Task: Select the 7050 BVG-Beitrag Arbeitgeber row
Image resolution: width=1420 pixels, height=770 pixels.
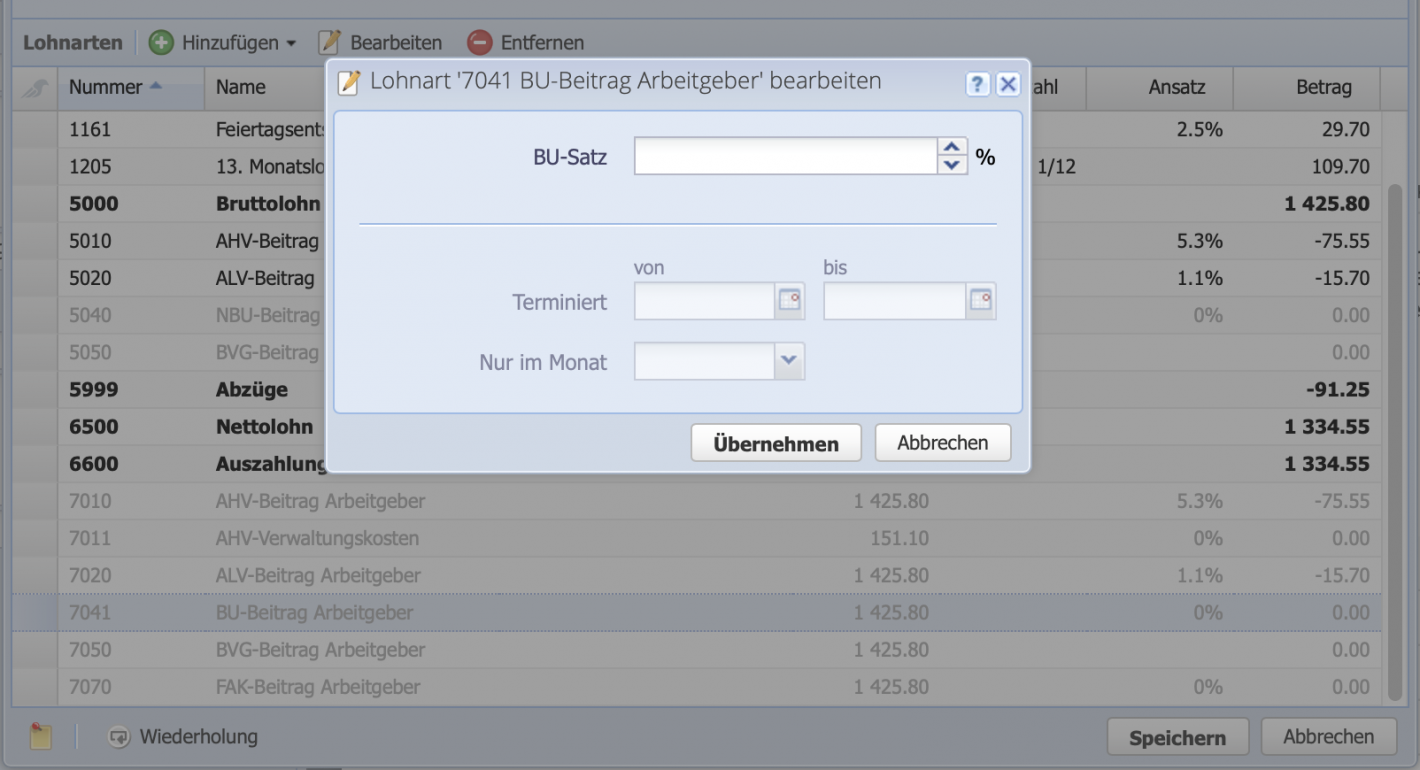Action: point(300,649)
